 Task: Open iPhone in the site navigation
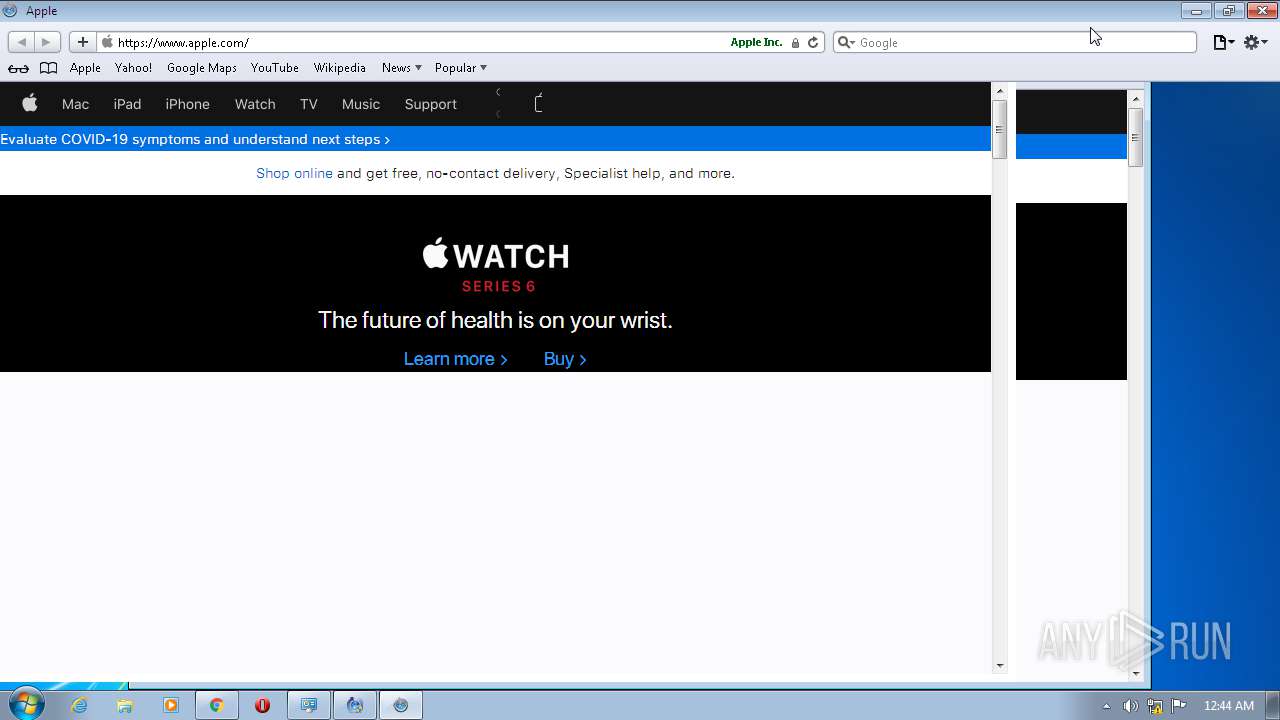point(187,104)
